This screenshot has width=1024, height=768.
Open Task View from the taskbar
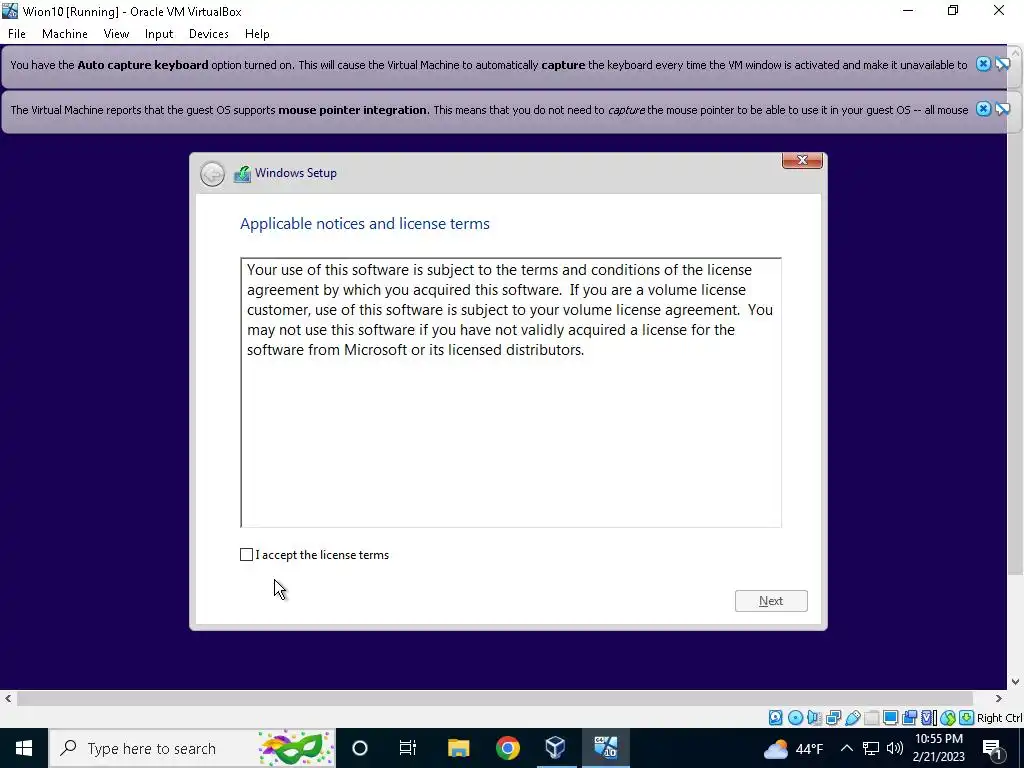[x=408, y=748]
